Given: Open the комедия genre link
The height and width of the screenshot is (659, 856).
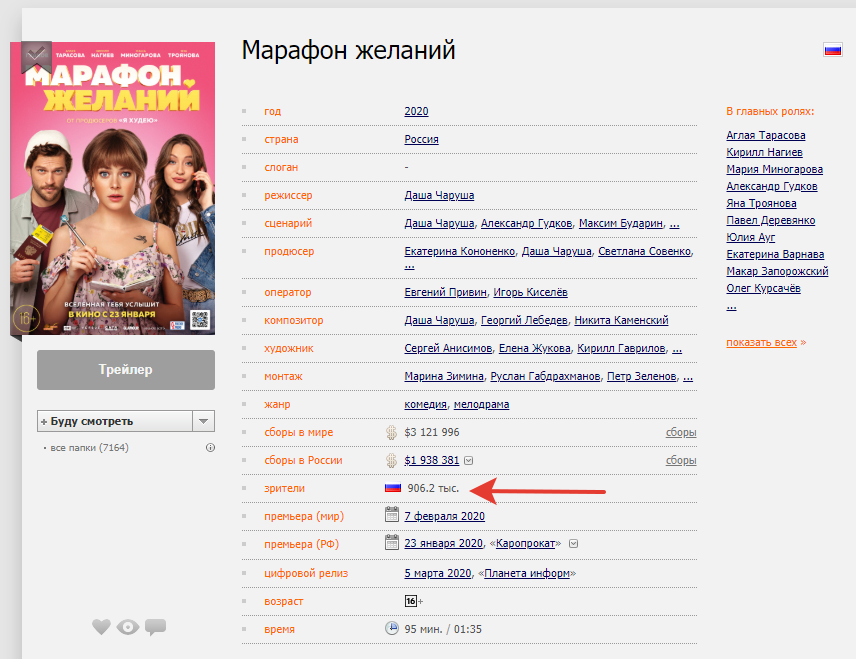Looking at the screenshot, I should [x=425, y=405].
